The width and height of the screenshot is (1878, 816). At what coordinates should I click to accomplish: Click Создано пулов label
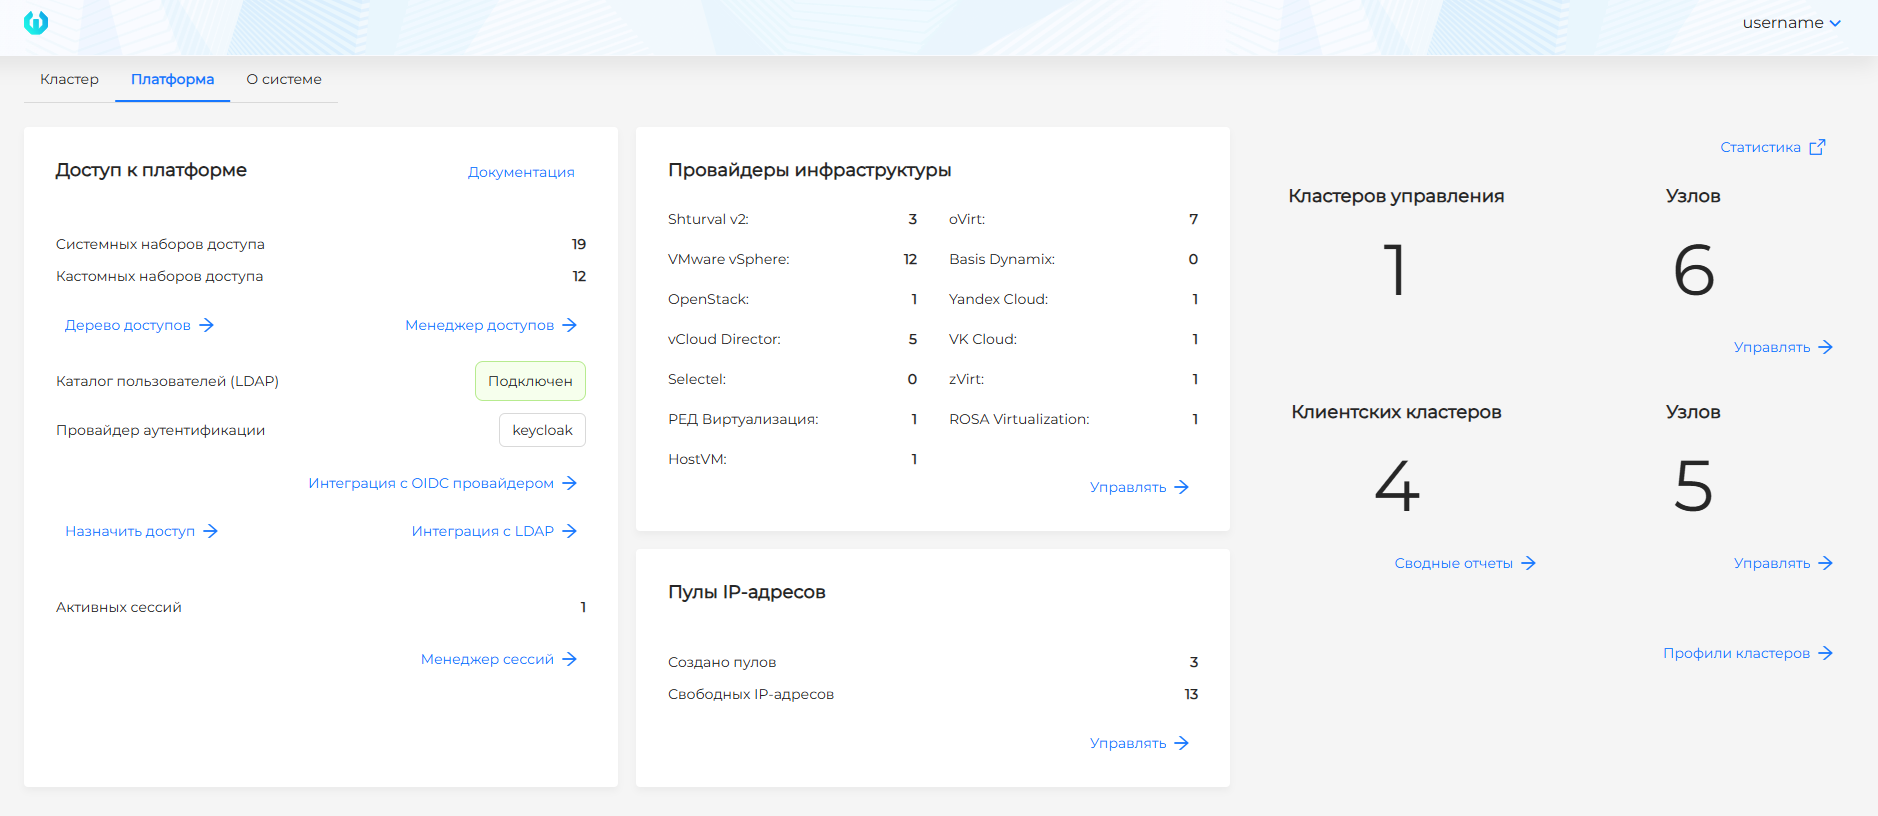tap(722, 662)
